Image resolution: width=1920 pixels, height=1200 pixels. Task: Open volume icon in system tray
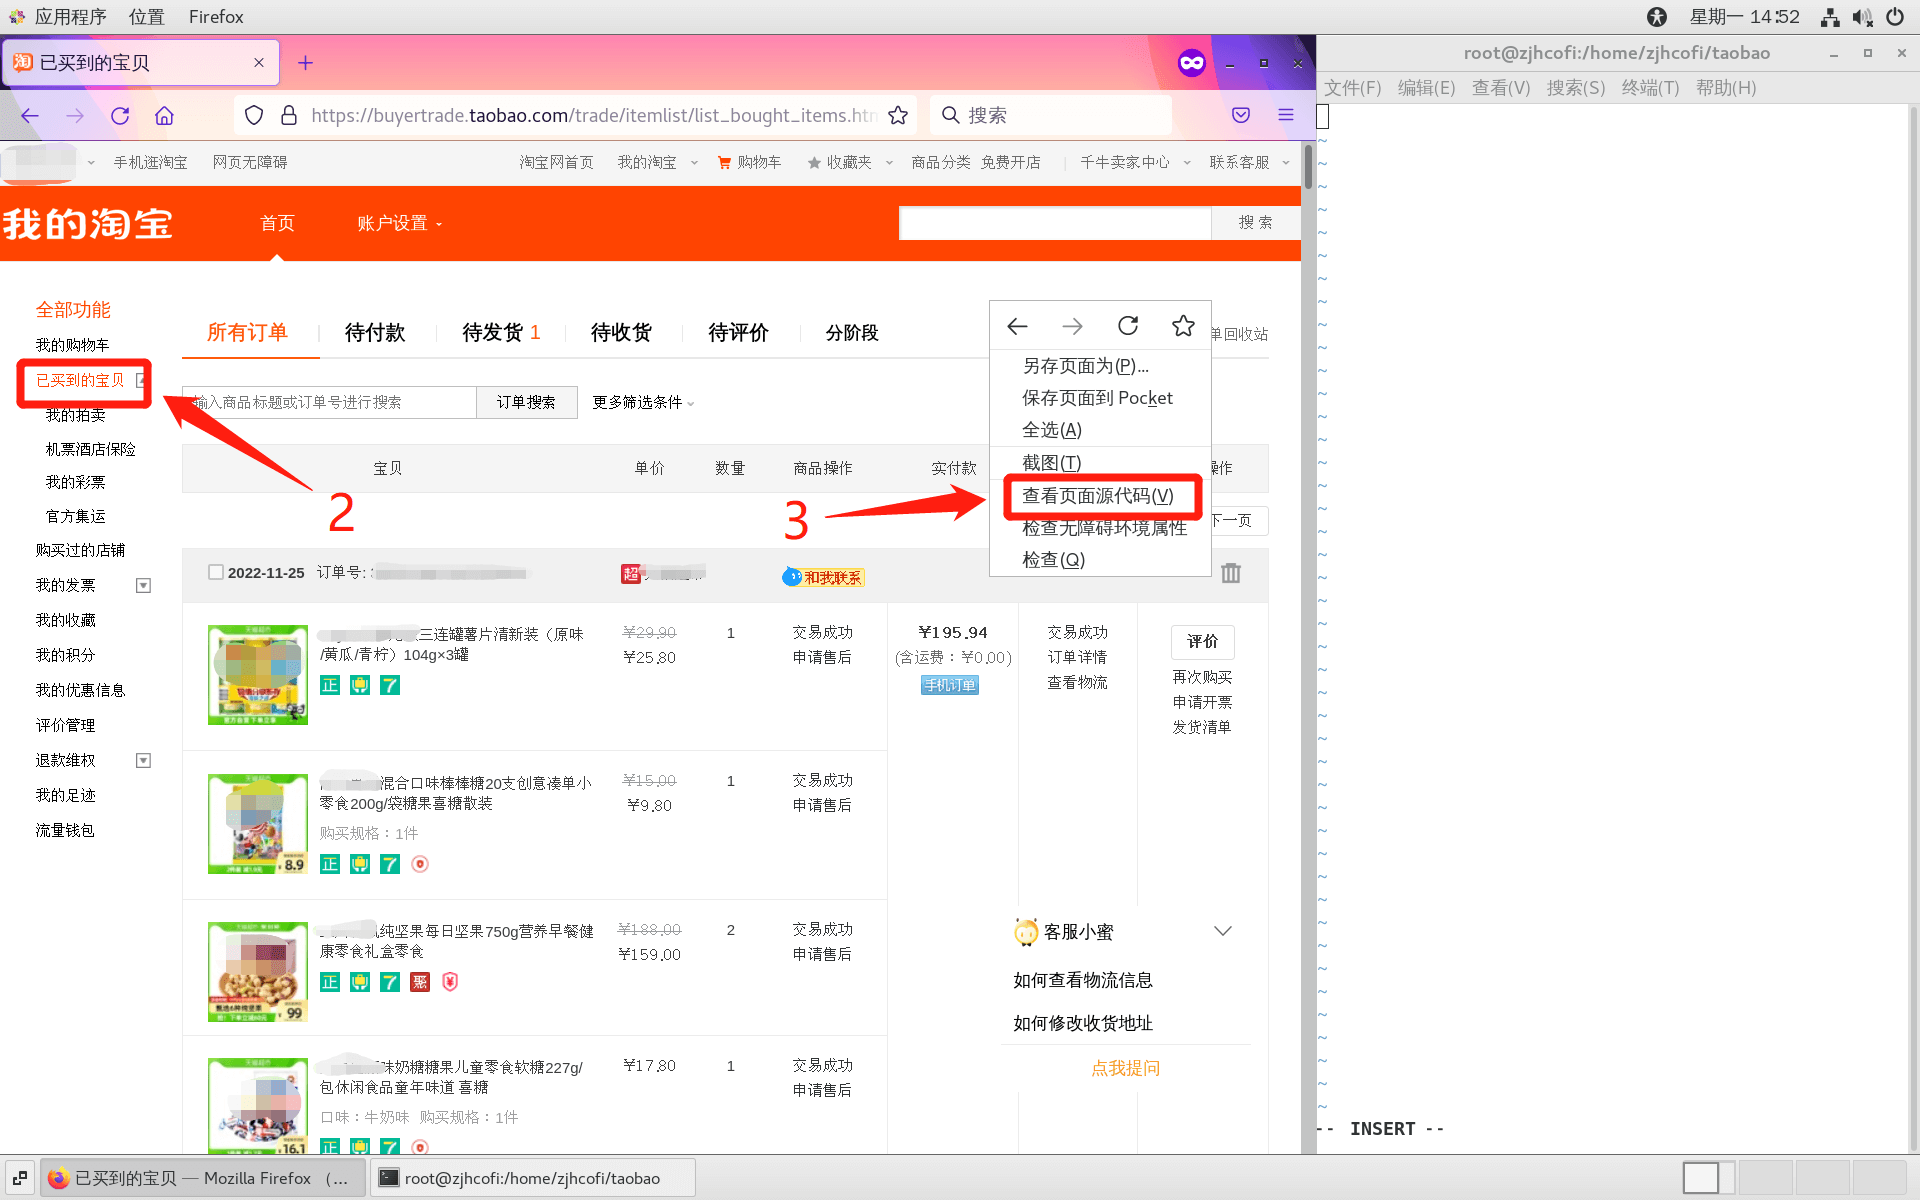point(1862,17)
